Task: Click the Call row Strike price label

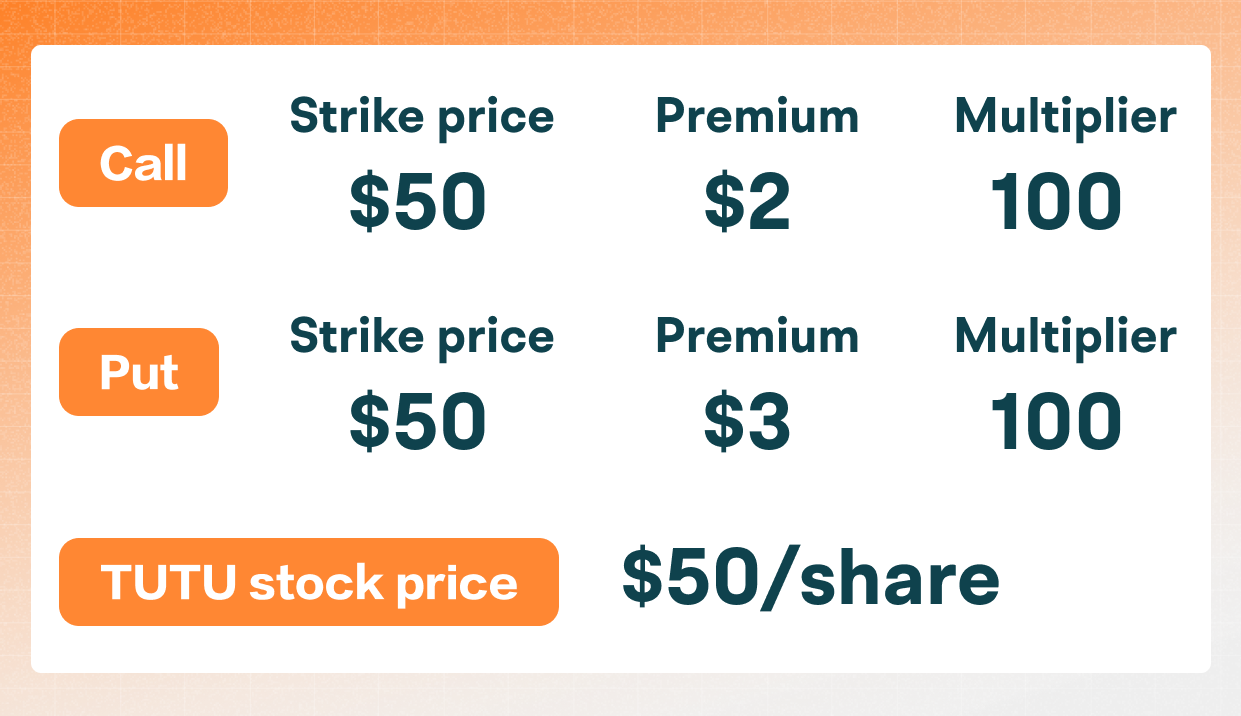Action: pyautogui.click(x=421, y=117)
